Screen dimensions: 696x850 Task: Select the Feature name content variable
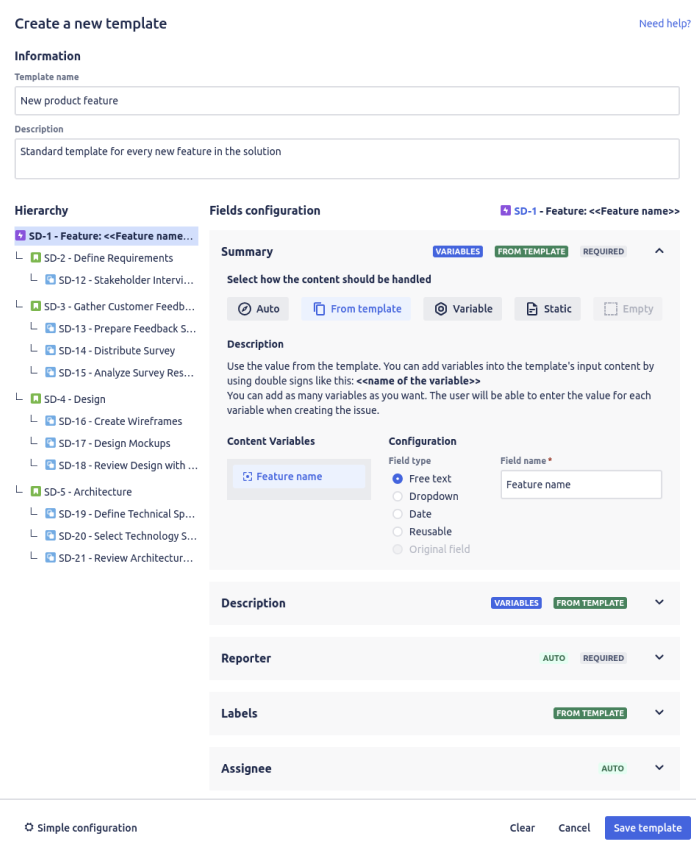tap(299, 476)
